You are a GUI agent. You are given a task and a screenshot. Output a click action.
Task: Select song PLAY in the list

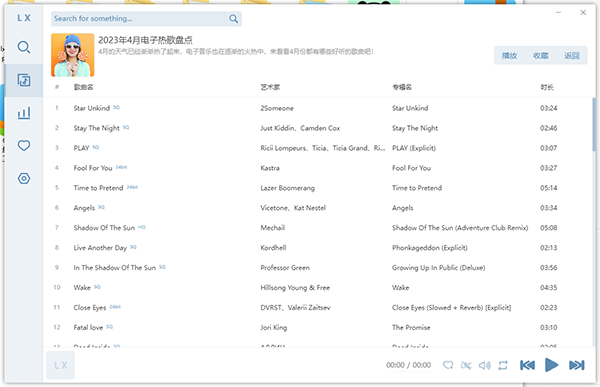coord(81,148)
